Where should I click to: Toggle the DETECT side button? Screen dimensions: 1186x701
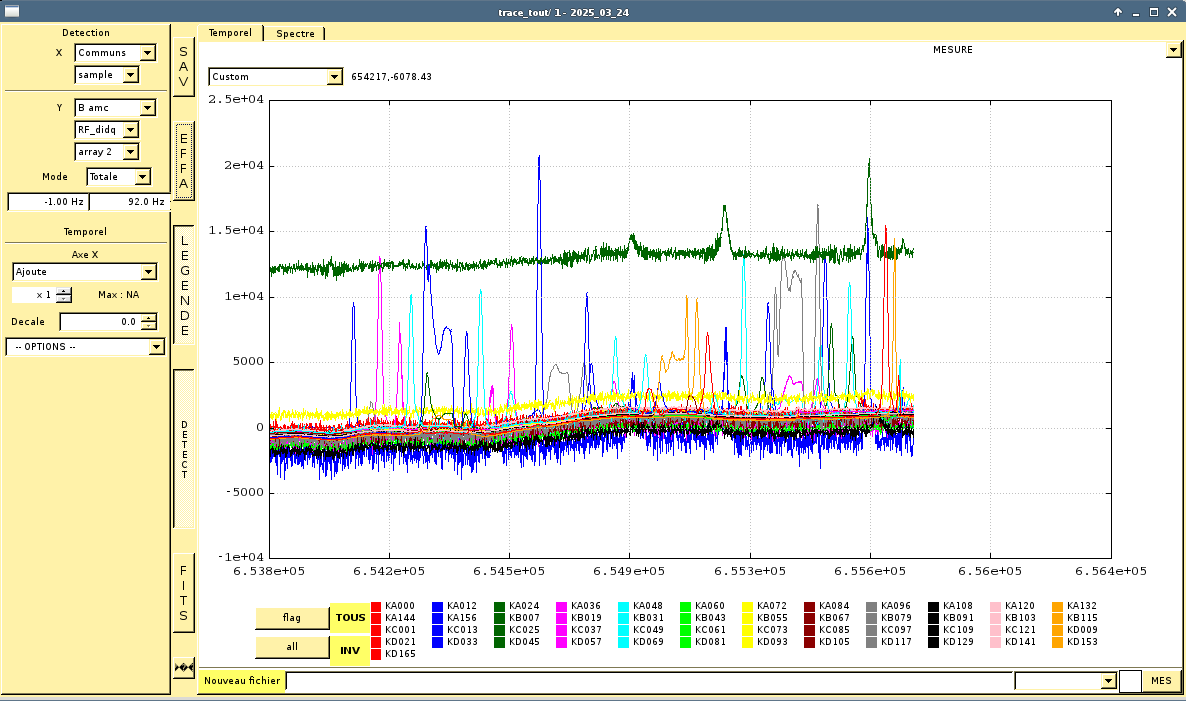(184, 449)
